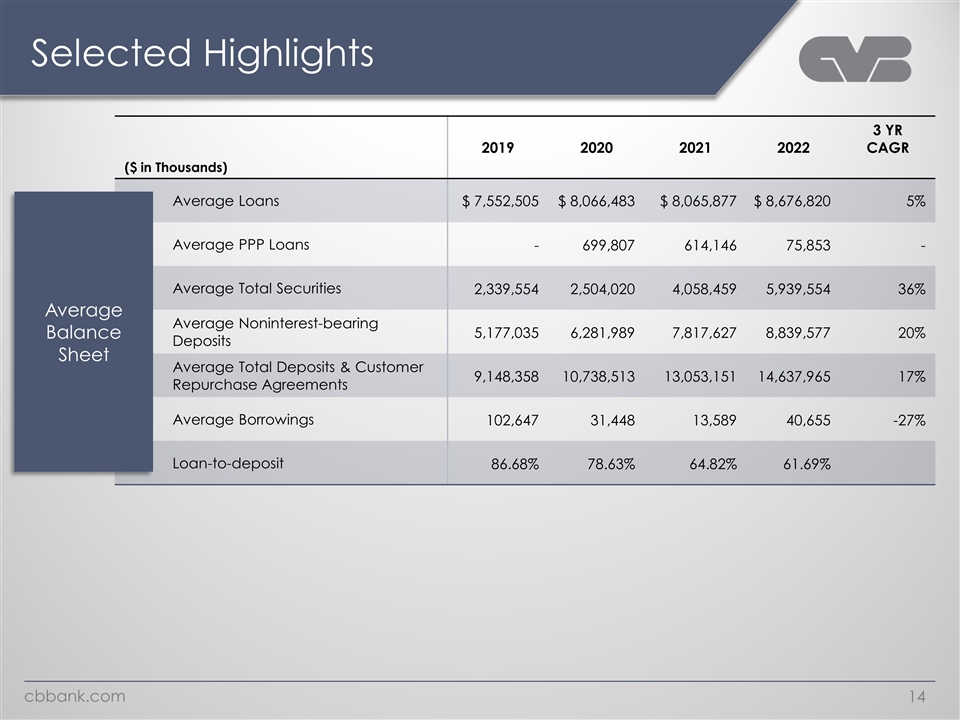Select the Average PPP Loans row label
Screen dimensions: 960x720
click(x=241, y=245)
